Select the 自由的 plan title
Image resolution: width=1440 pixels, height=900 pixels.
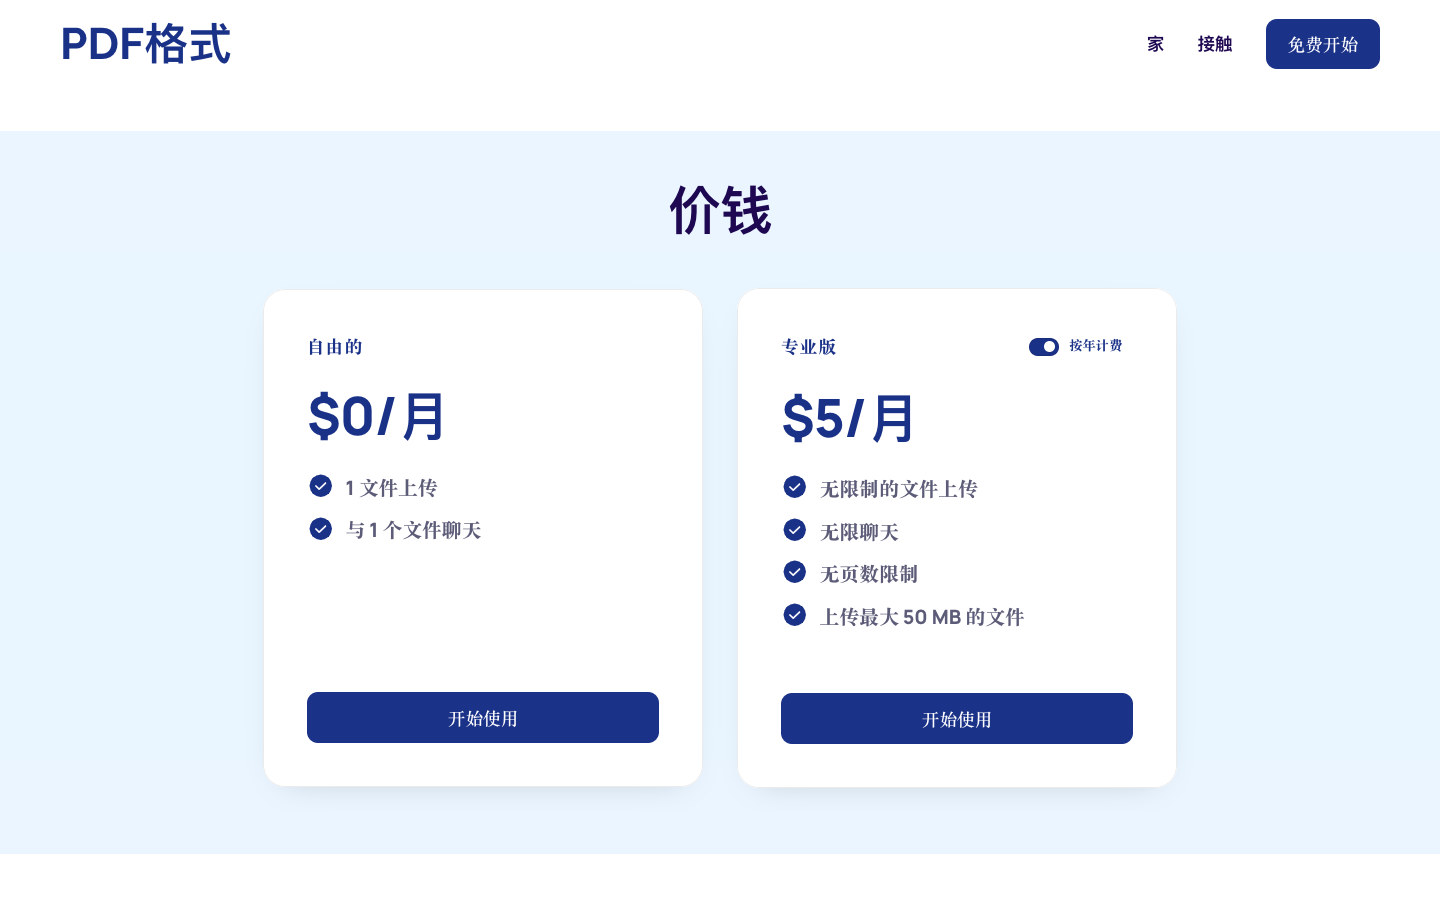(x=335, y=347)
